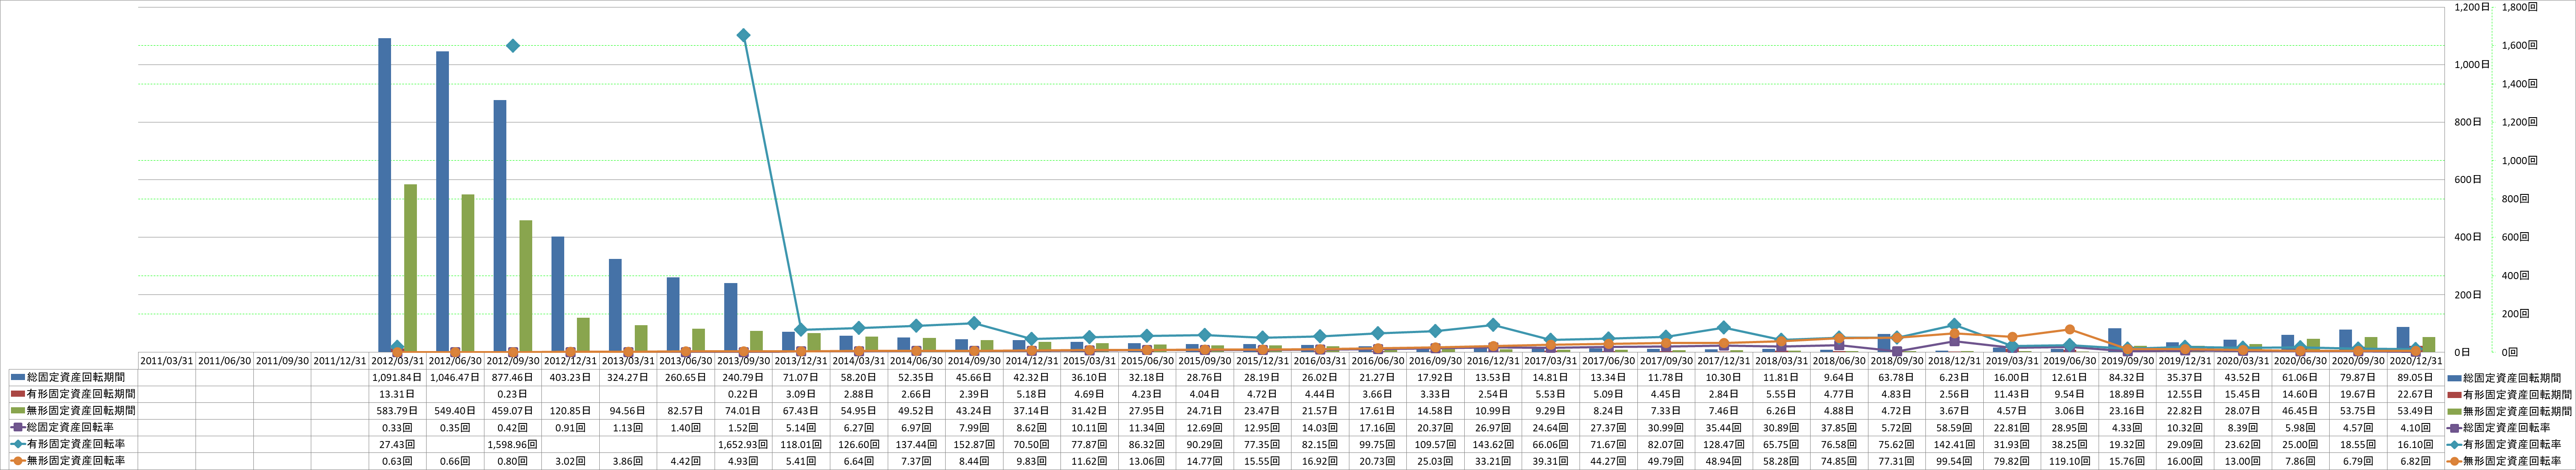The height and width of the screenshot is (470, 2576).
Task: Click the blue bar at 2012/12/31
Action: coord(557,294)
